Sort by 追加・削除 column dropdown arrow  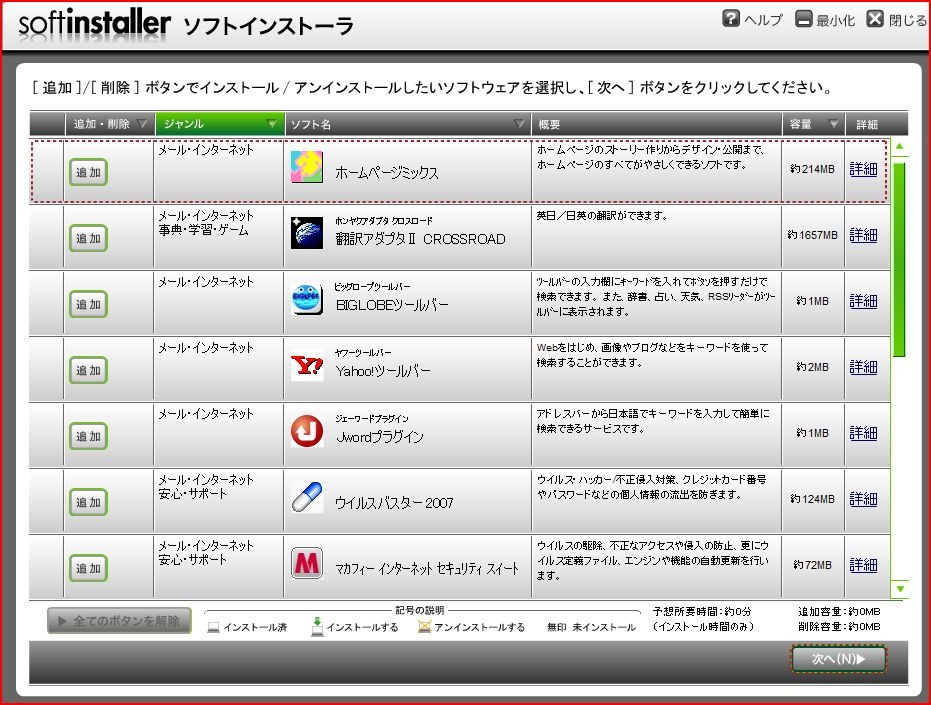pyautogui.click(x=142, y=124)
